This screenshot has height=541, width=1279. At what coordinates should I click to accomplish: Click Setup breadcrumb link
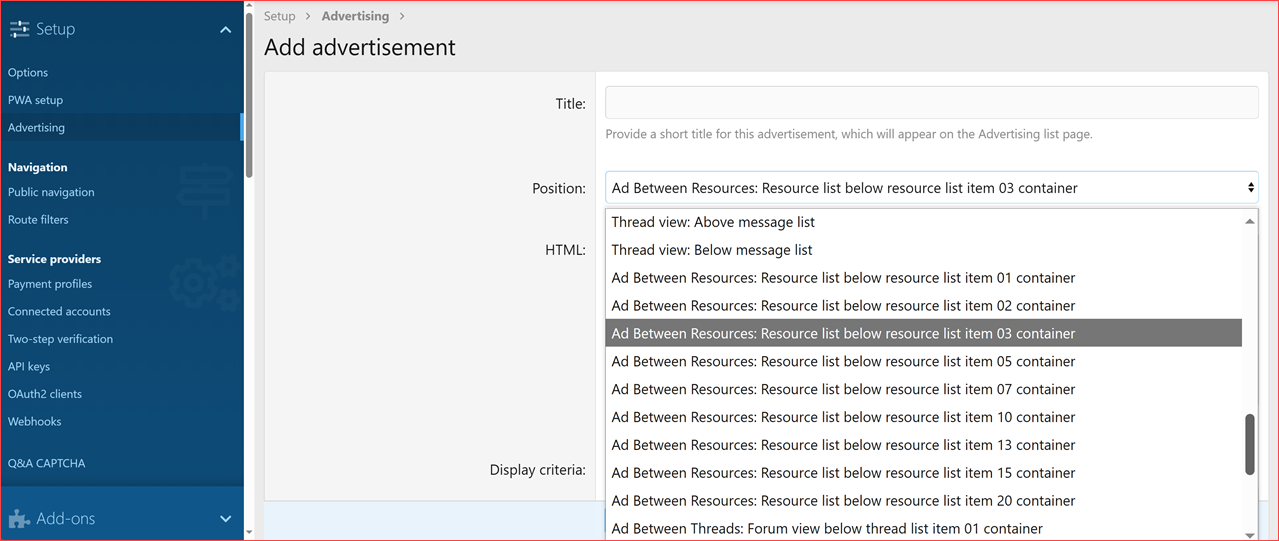tap(279, 16)
